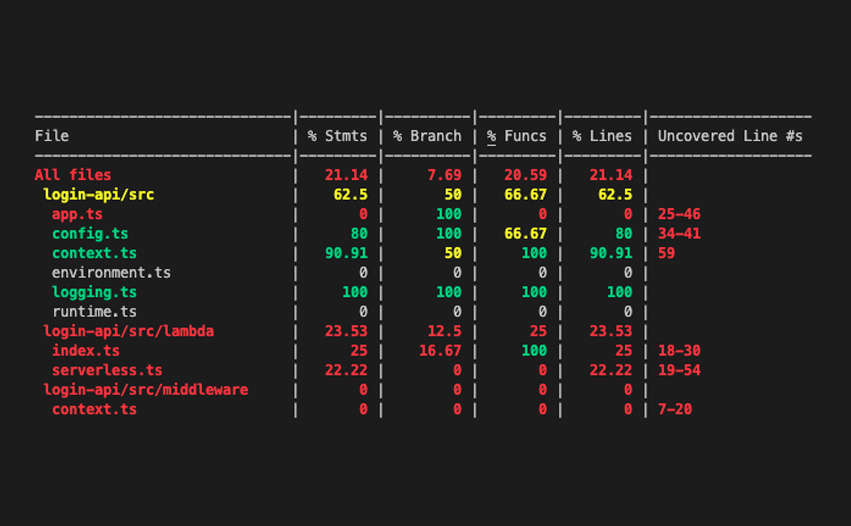The width and height of the screenshot is (851, 526).
Task: Click 'context.ts' under login-api/src
Action: [x=94, y=253]
